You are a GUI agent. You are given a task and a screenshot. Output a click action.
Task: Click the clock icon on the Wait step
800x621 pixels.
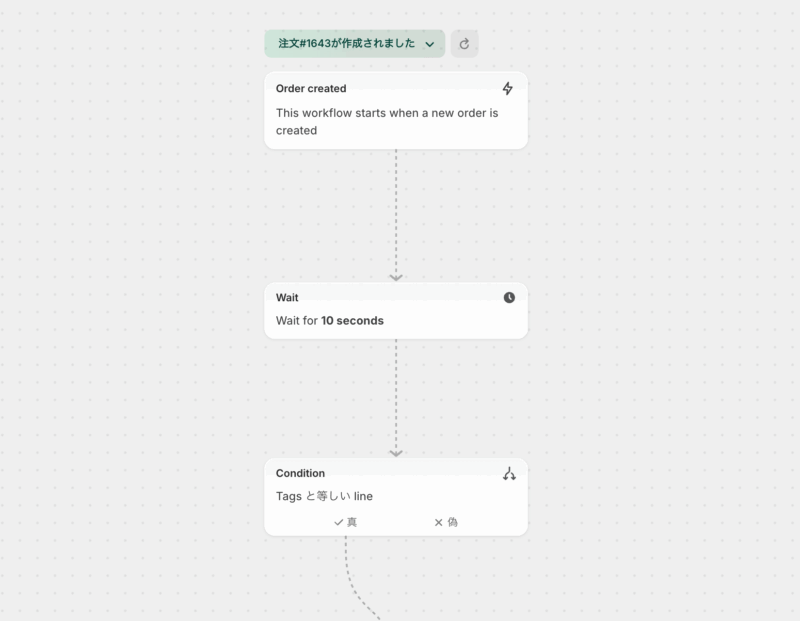(x=509, y=297)
